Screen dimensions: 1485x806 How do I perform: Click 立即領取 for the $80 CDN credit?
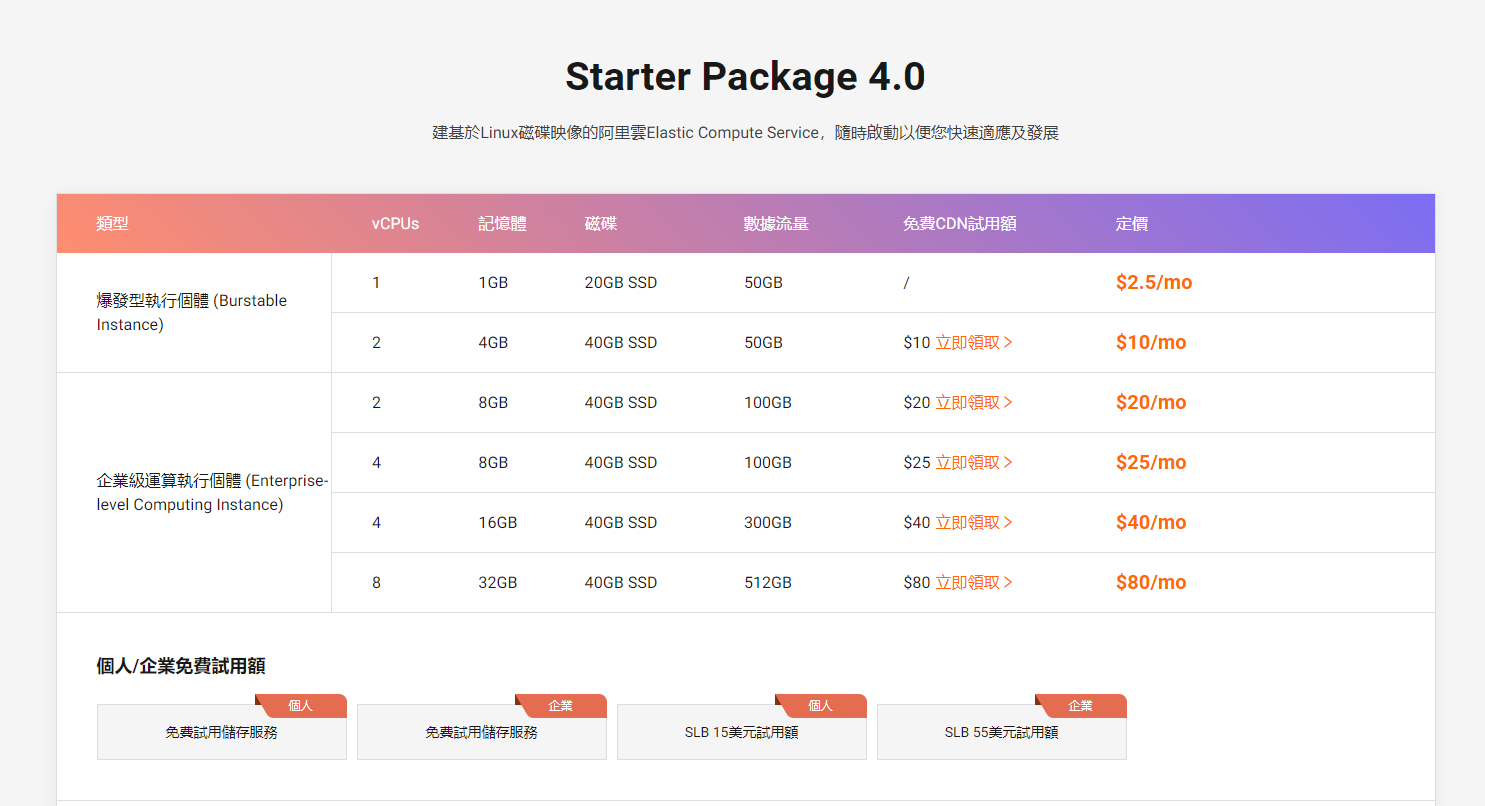973,583
